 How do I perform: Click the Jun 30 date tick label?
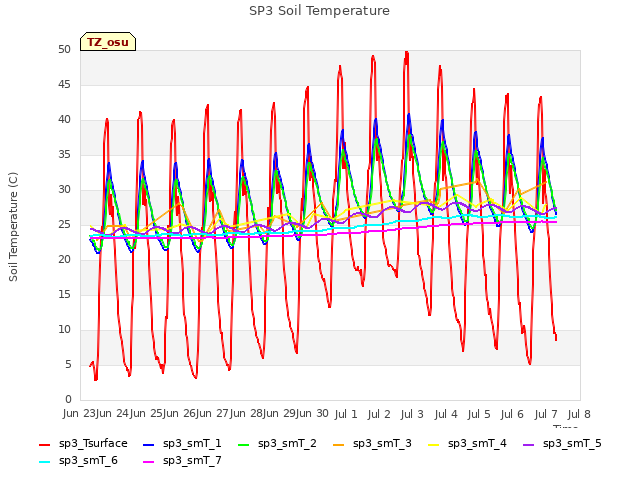(312, 413)
